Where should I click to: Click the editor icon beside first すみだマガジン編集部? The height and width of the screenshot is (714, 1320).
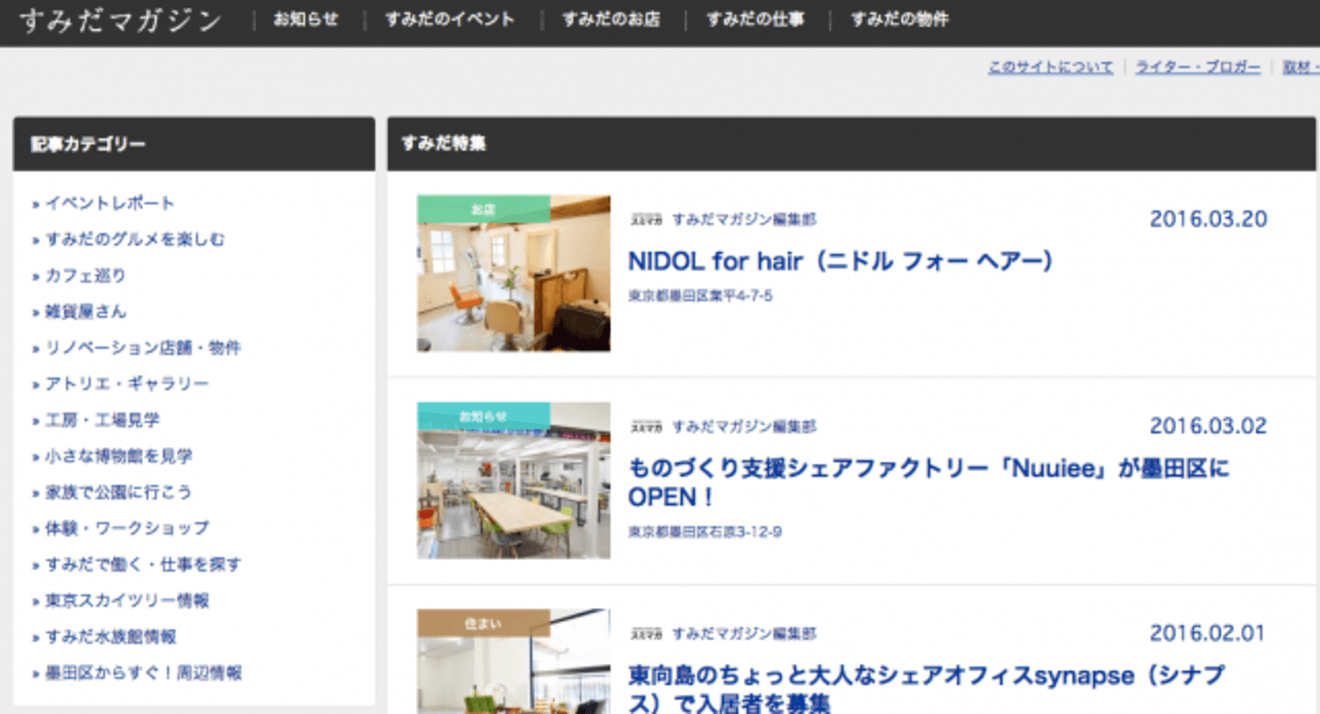coord(646,219)
